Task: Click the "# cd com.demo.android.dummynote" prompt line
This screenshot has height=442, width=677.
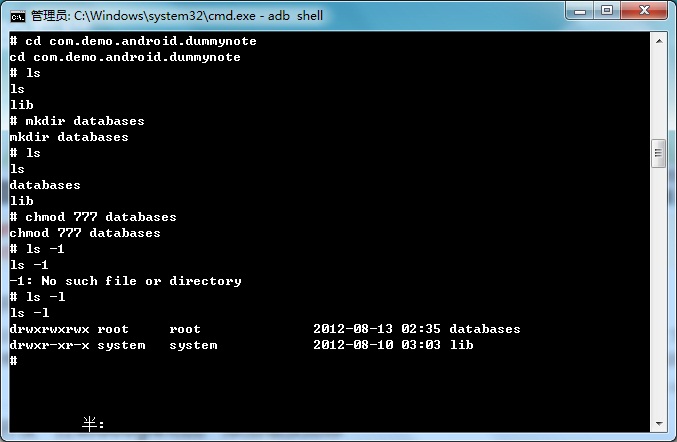Action: pos(133,41)
